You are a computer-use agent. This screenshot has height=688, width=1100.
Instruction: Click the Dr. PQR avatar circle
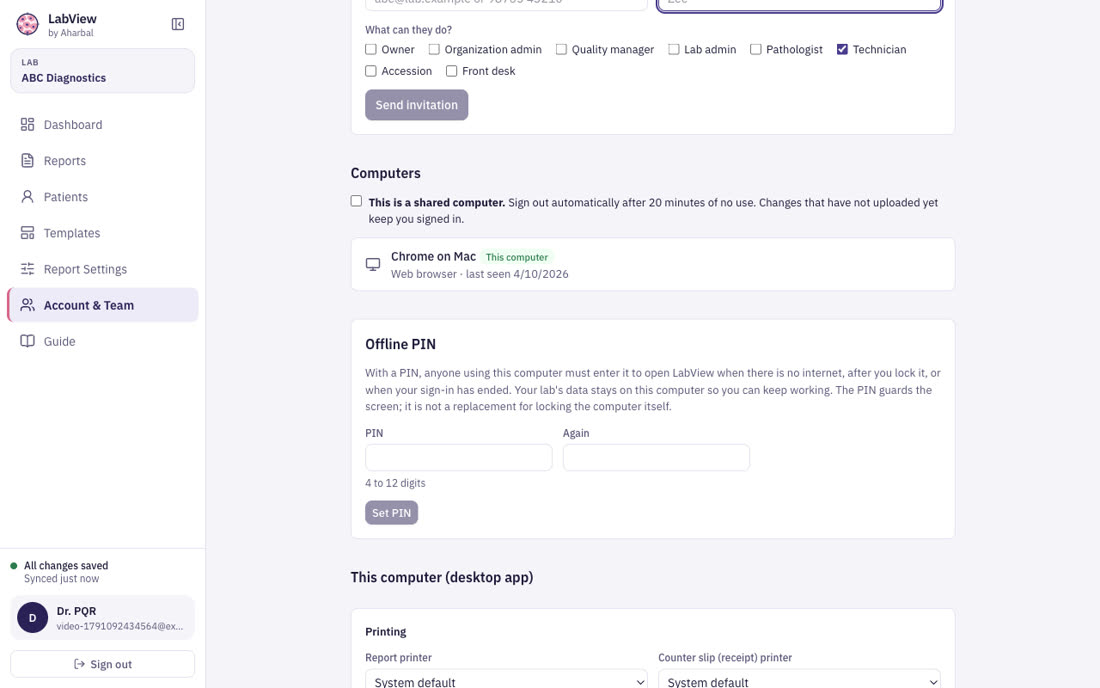click(32, 618)
